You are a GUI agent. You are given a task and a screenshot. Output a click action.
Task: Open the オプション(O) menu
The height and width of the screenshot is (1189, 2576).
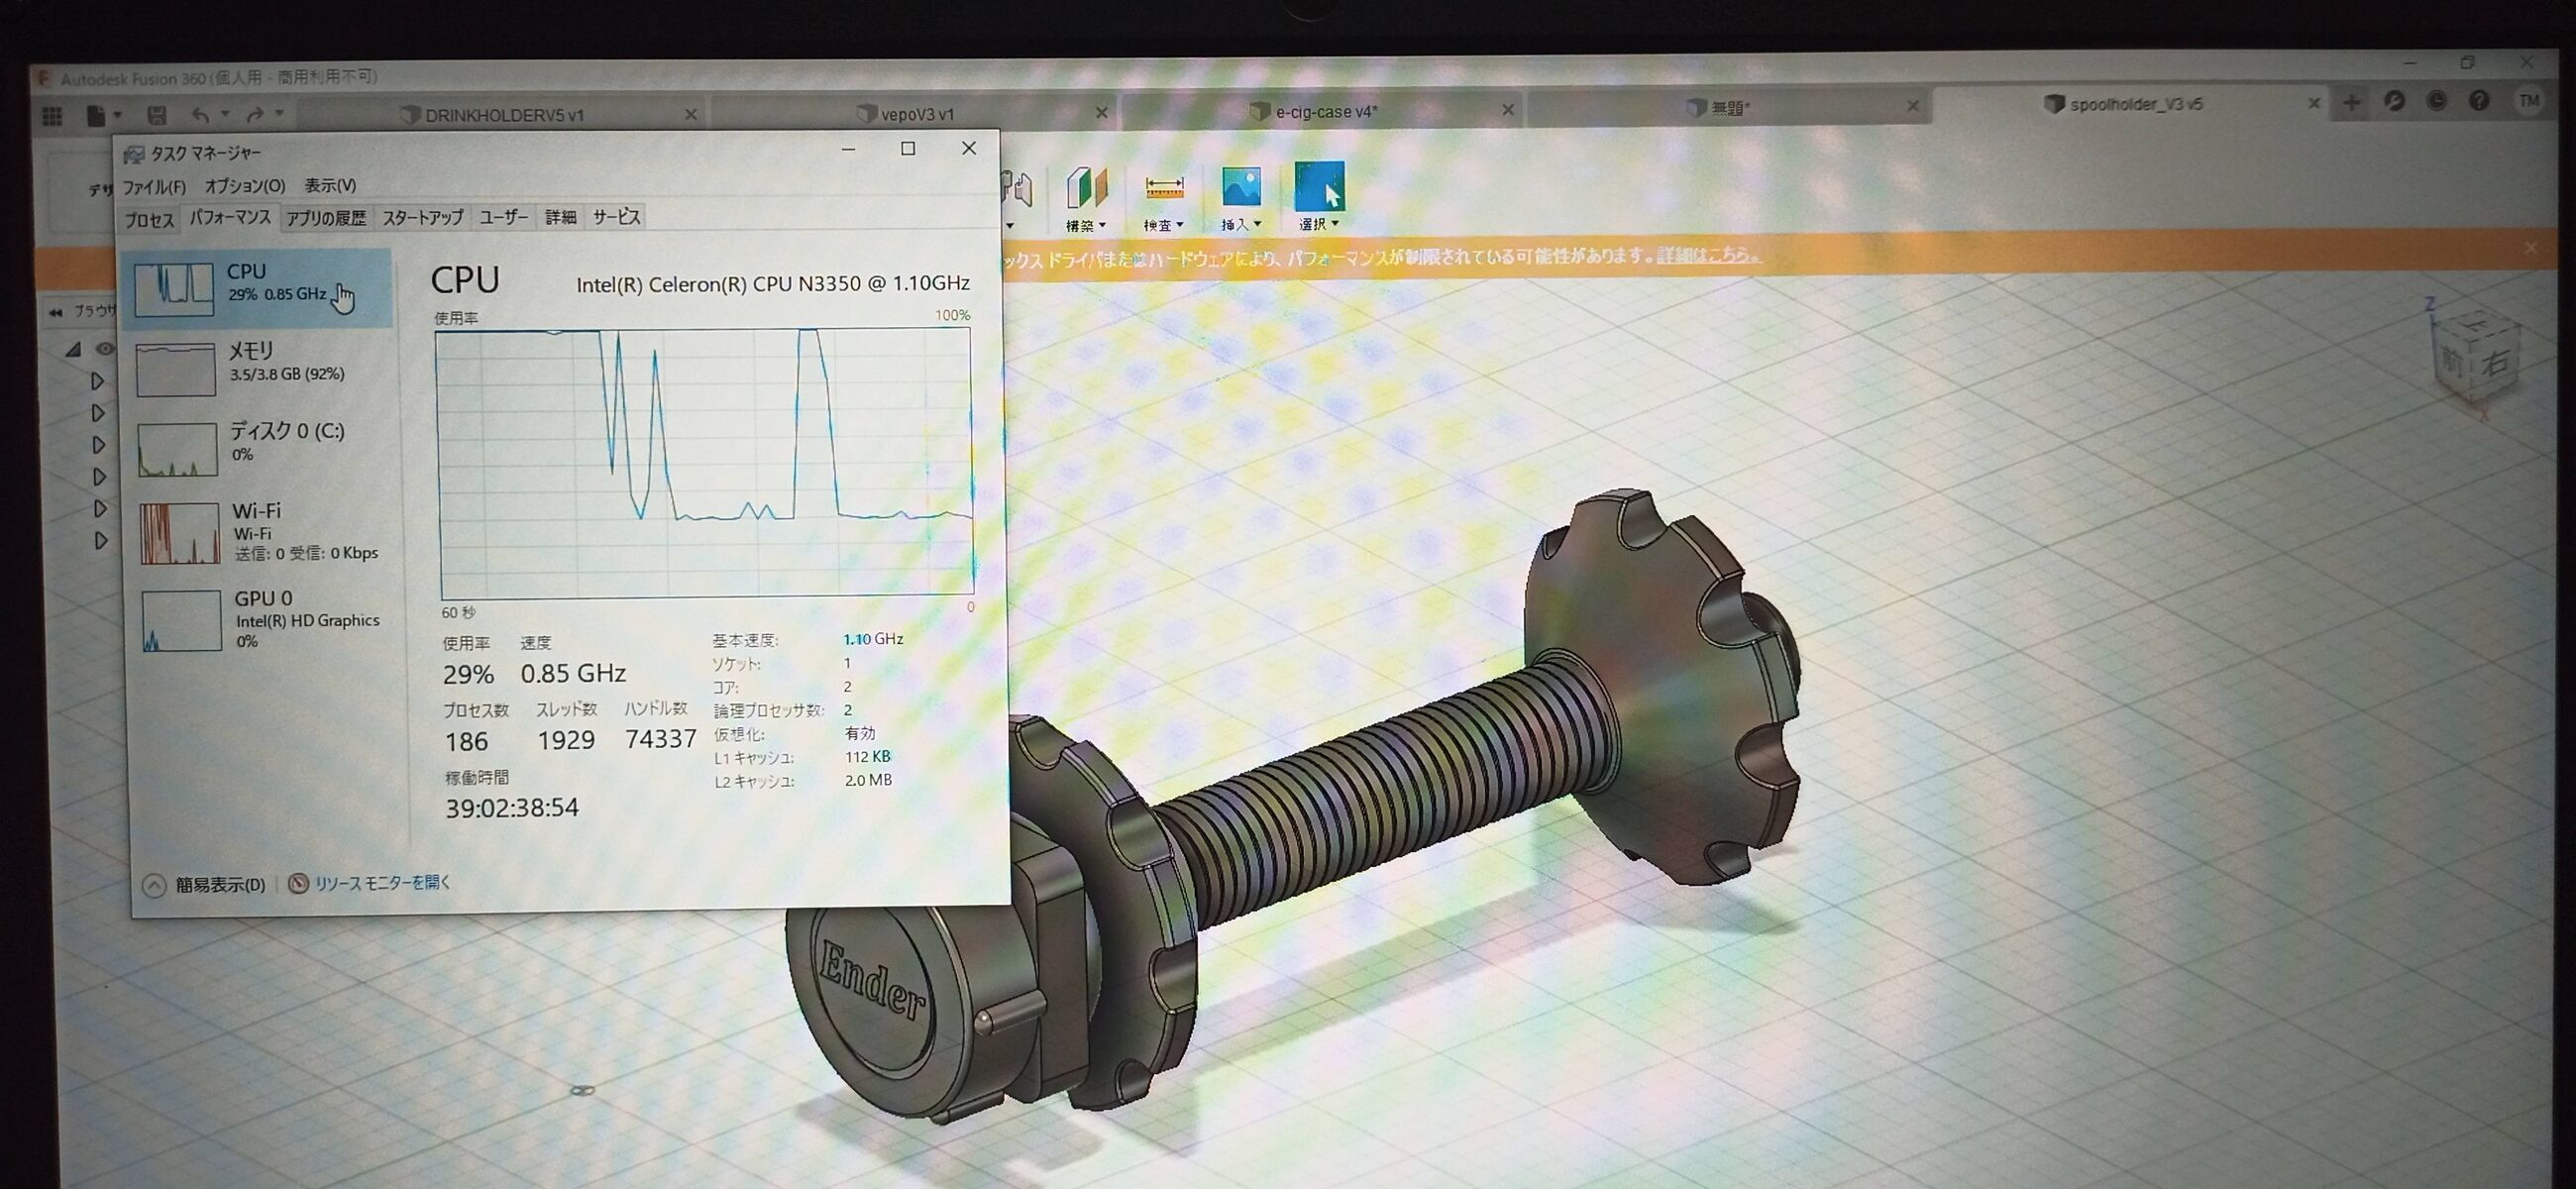[x=245, y=186]
